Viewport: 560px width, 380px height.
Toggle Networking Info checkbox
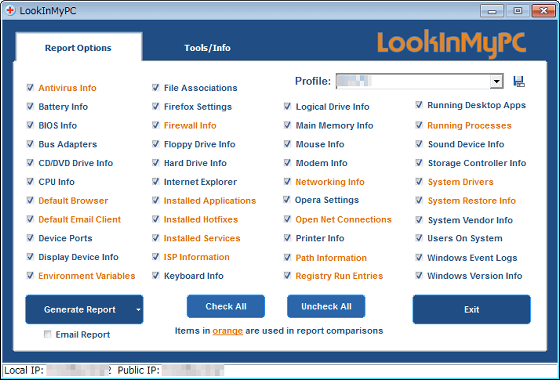(287, 181)
